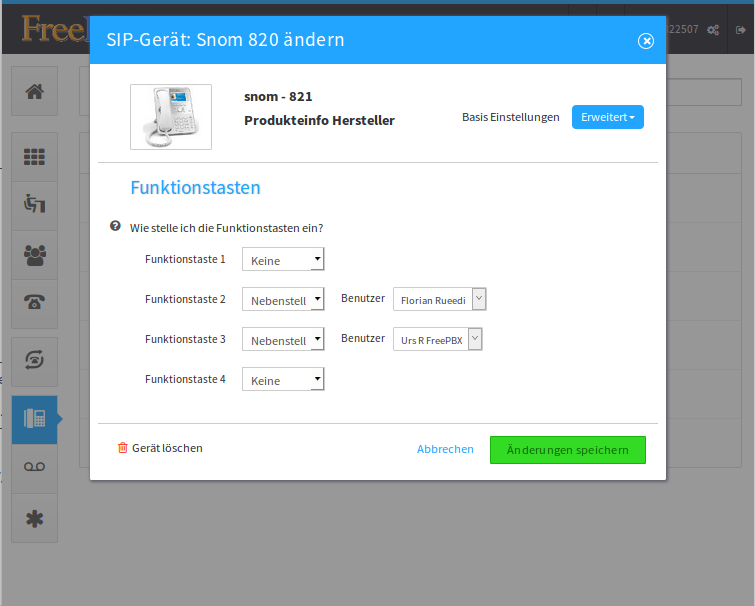Image resolution: width=755 pixels, height=606 pixels.
Task: Open Funktionstaste 2 type dropdown
Action: [x=283, y=300]
